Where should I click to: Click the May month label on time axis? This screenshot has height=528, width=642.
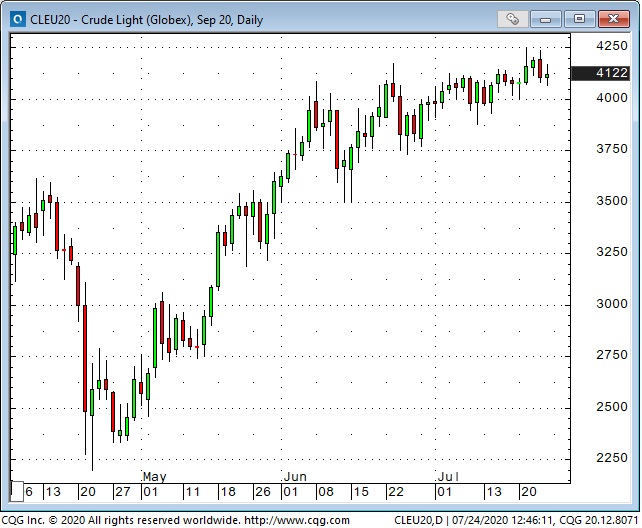(x=154, y=477)
